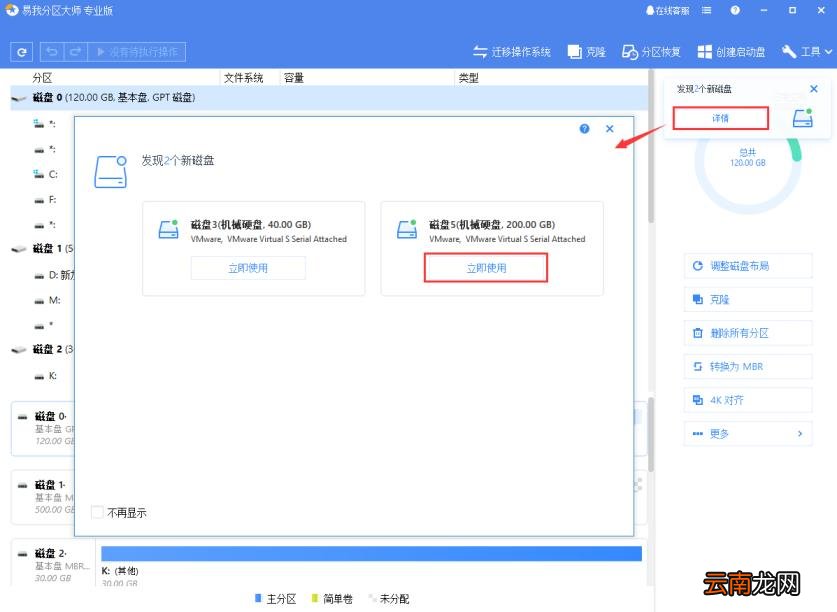Image resolution: width=837 pixels, height=612 pixels.
Task: Close the new disk discovery dialog
Action: point(610,129)
